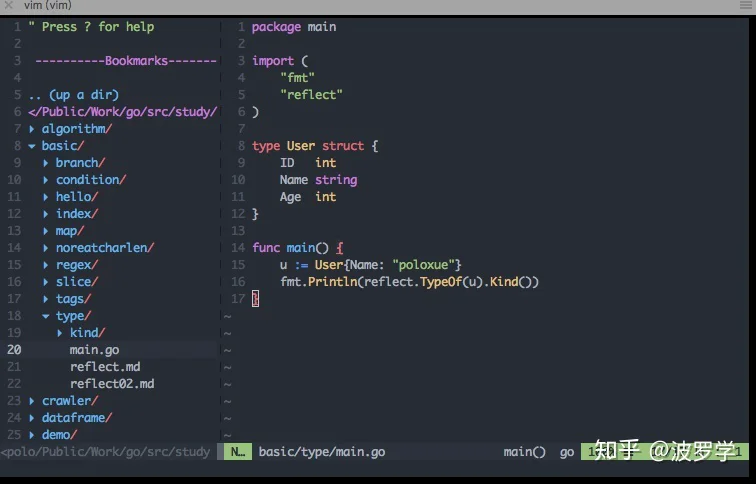Viewport: 756px width, 484px height.
Task: Close the vim terminal tab
Action: [8, 5]
